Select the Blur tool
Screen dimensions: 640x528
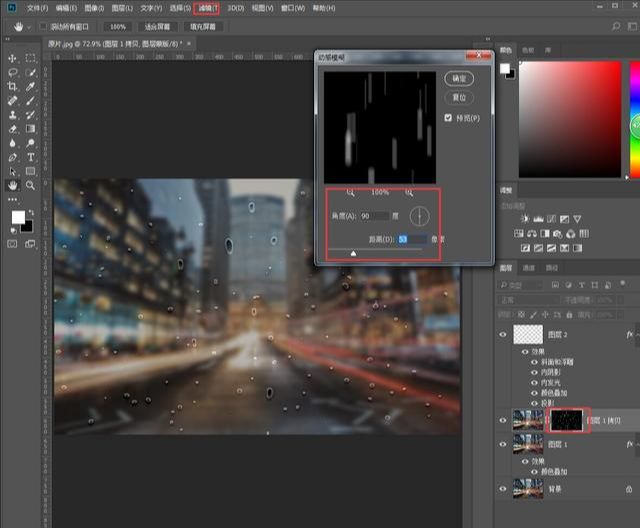point(12,143)
